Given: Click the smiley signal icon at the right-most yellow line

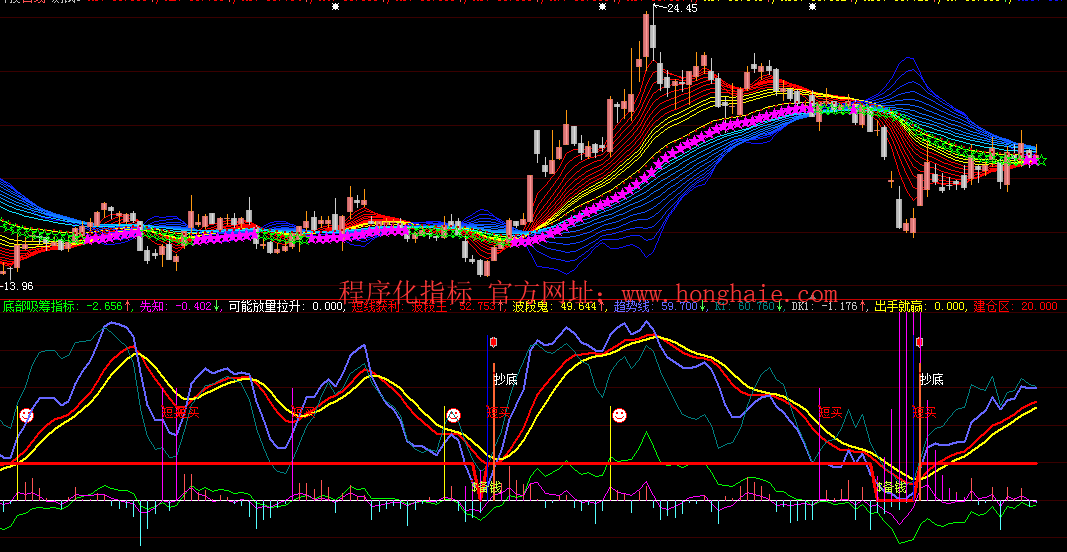Looking at the screenshot, I should (x=620, y=414).
